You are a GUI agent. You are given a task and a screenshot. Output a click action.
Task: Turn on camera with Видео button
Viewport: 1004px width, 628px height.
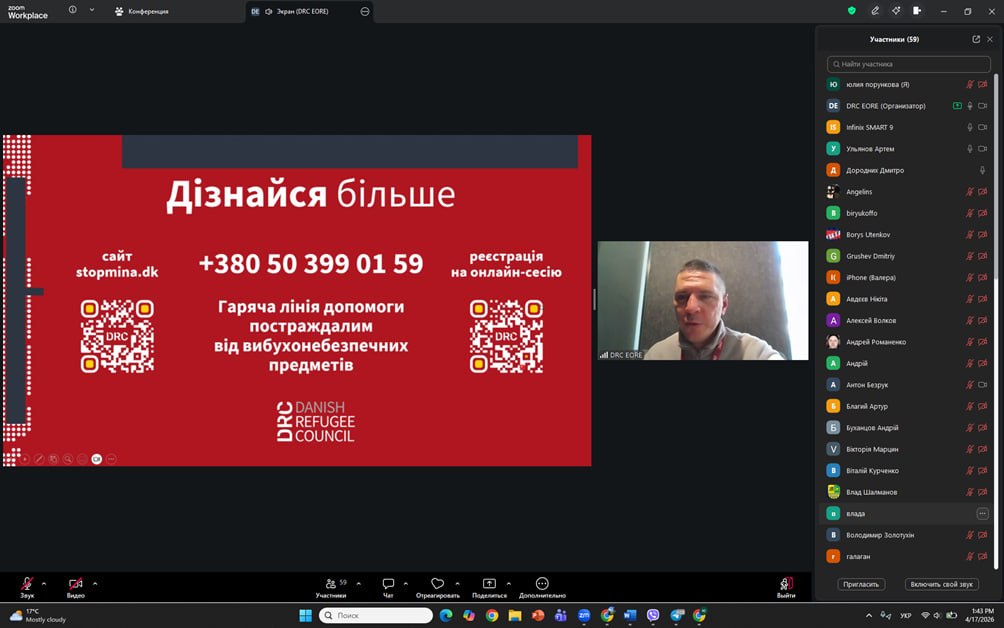coord(76,584)
